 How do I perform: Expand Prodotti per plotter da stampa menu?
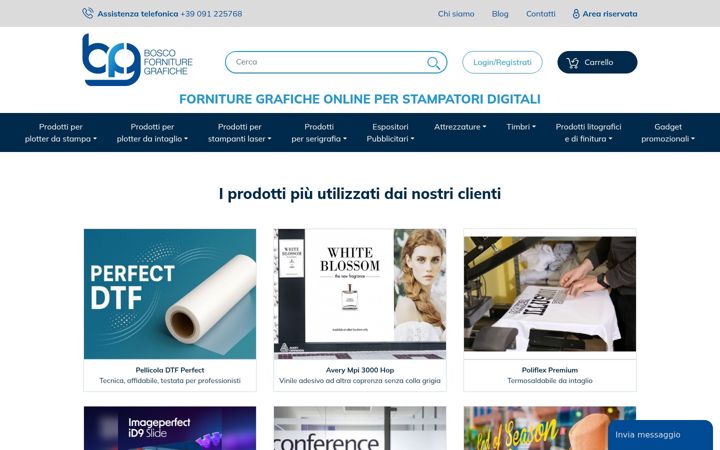61,133
